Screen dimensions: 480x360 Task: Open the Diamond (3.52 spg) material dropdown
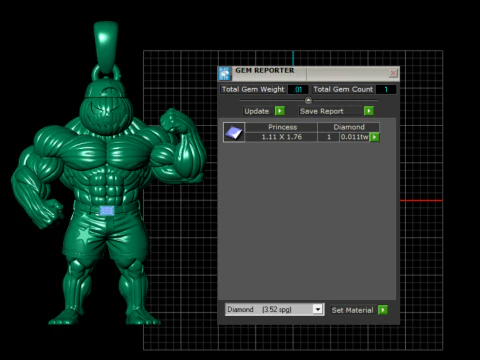(x=274, y=309)
